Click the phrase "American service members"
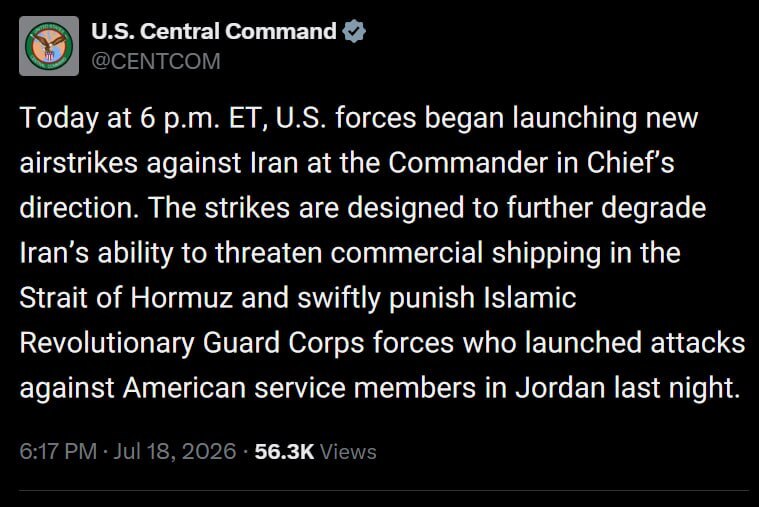759x507 pixels. coord(299,388)
